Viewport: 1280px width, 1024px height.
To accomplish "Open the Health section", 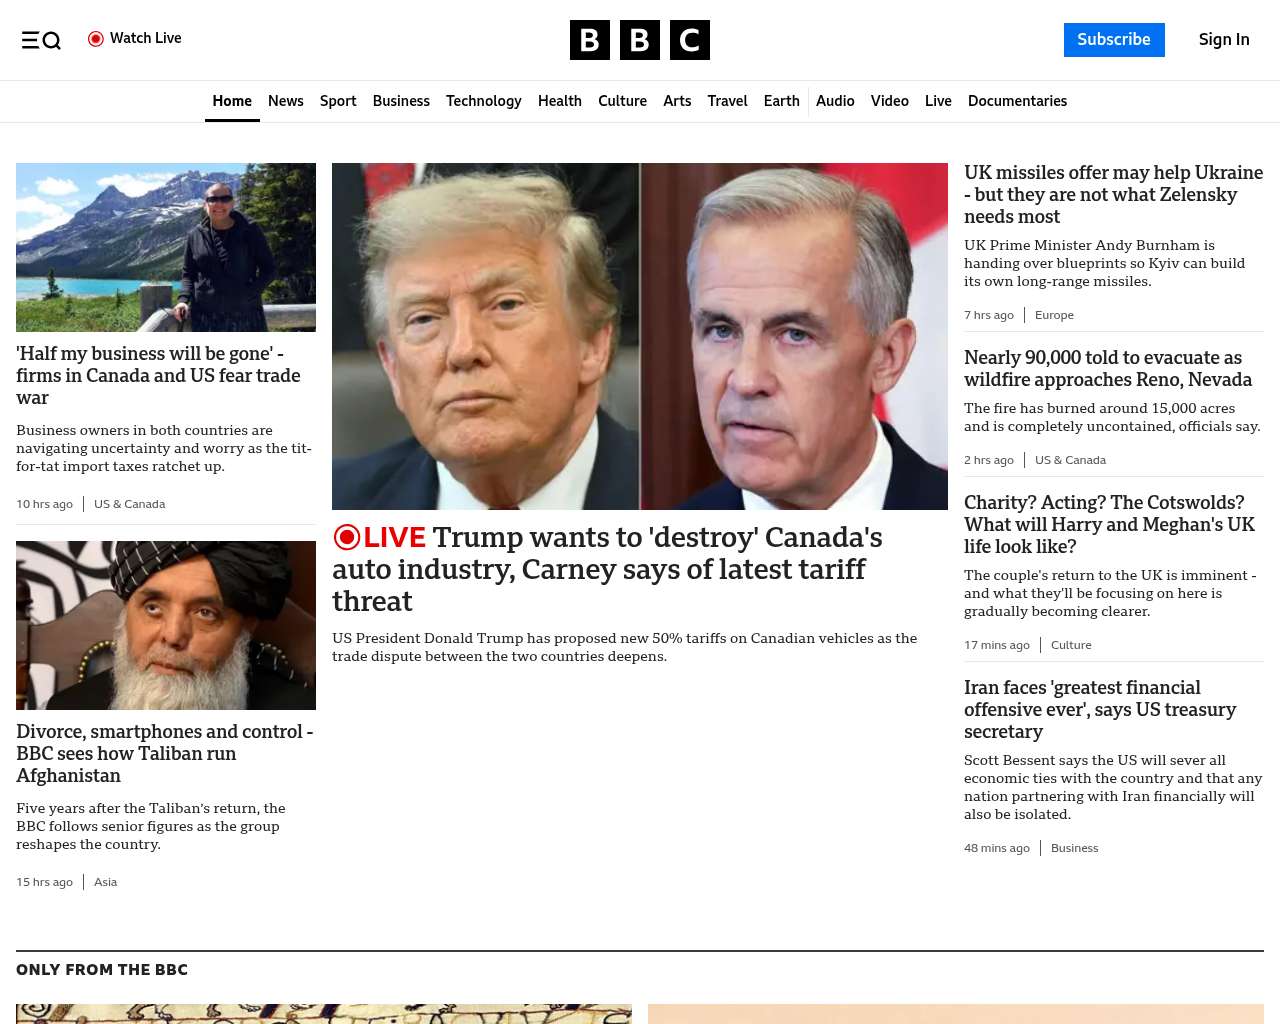I will 560,101.
